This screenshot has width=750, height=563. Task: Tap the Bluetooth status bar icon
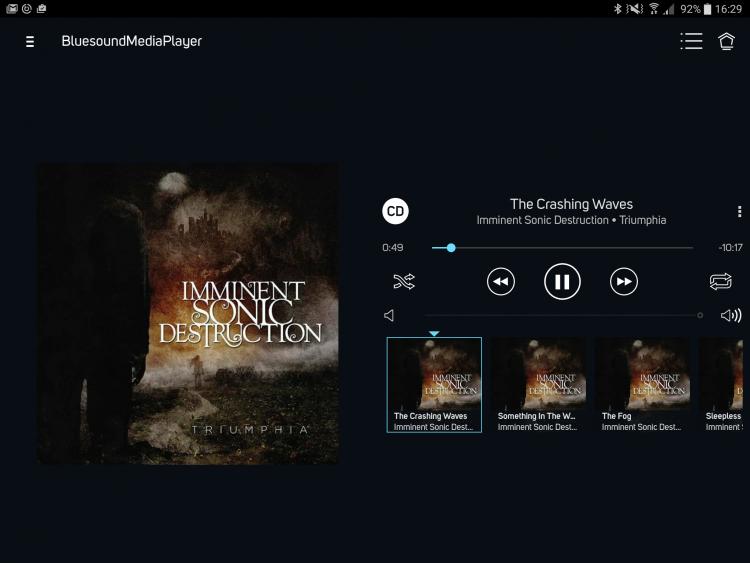(617, 9)
